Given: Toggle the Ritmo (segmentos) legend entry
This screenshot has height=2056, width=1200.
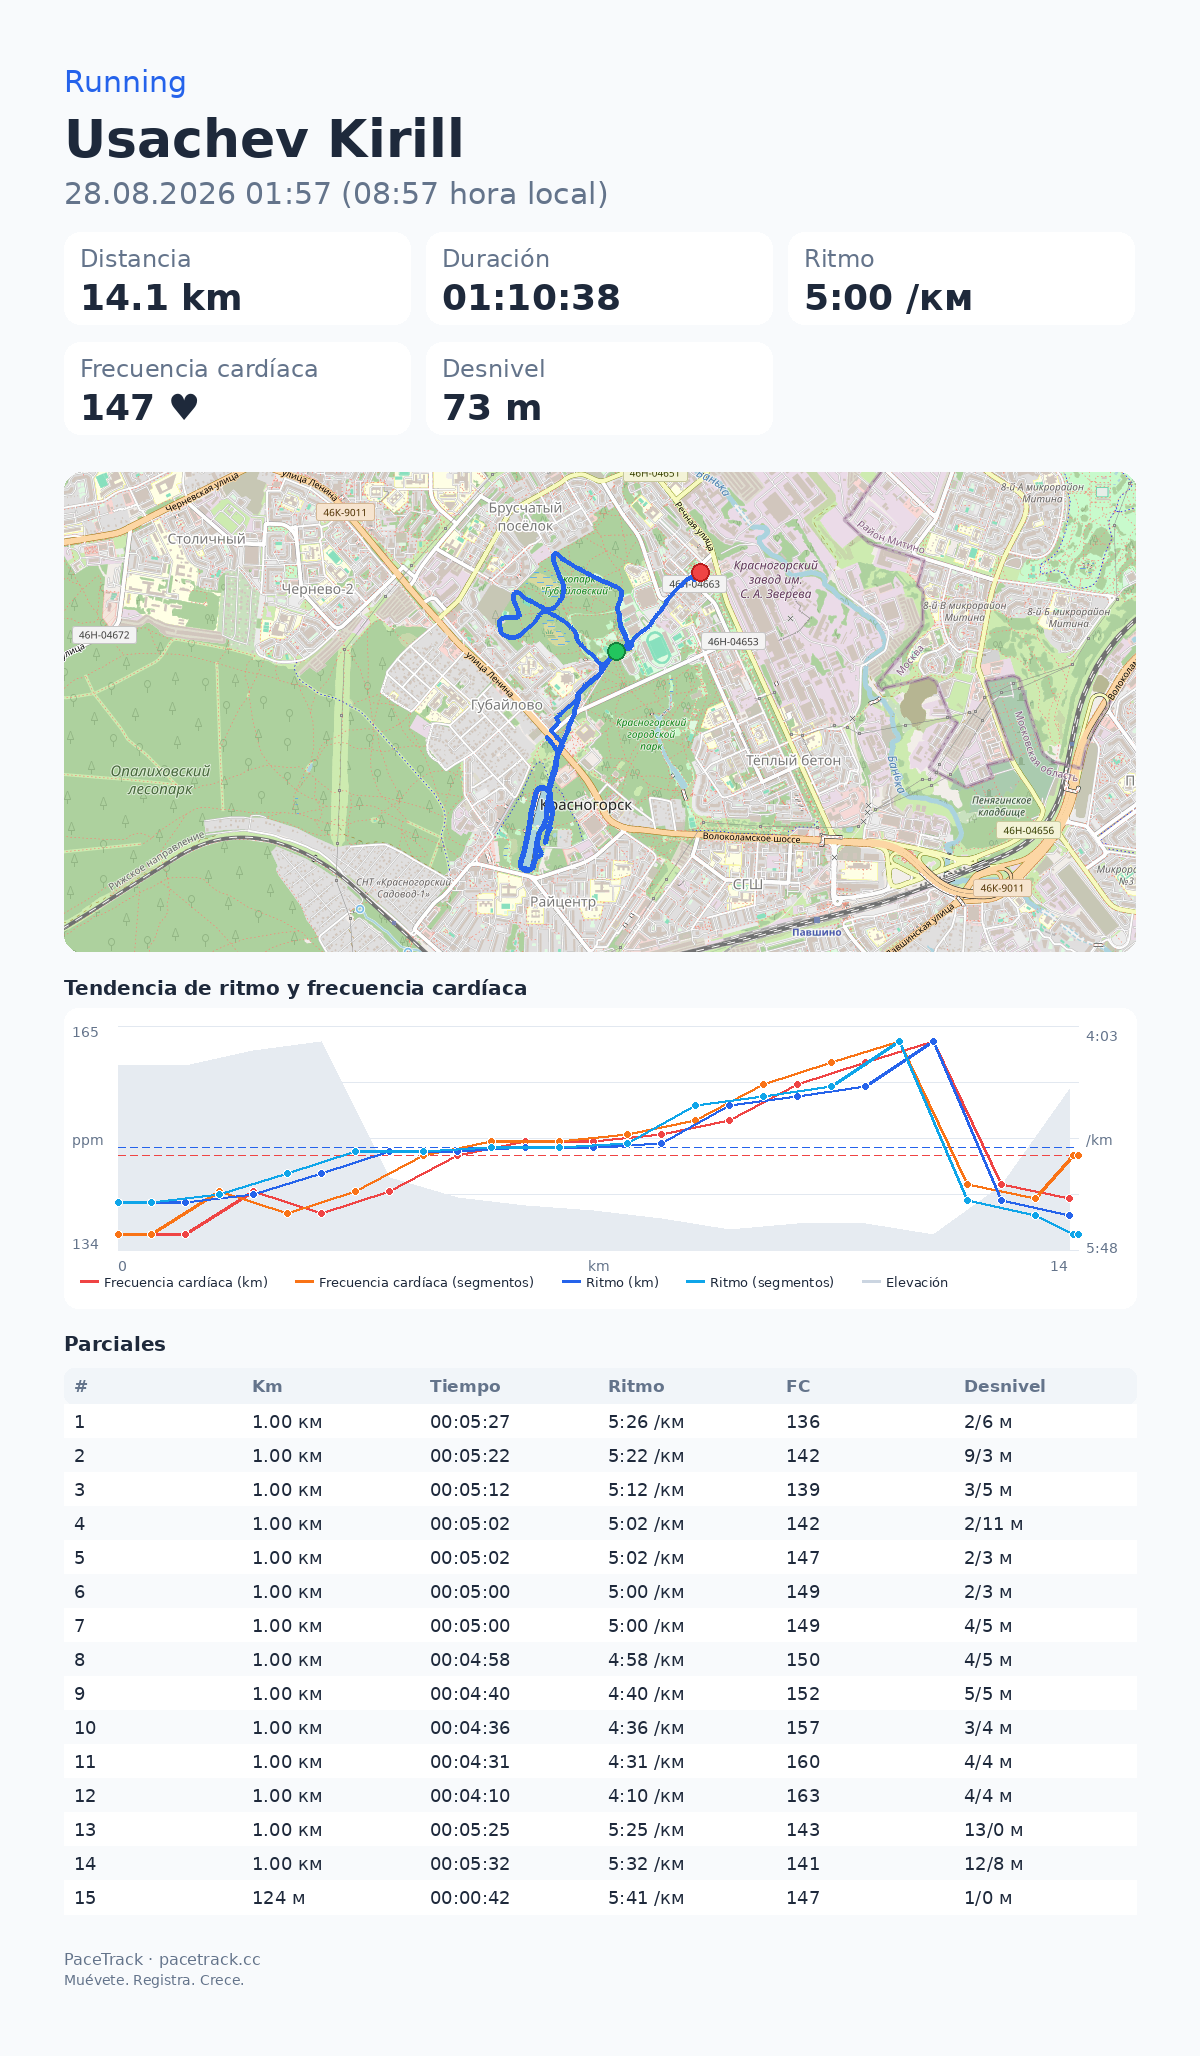Looking at the screenshot, I should (x=760, y=1282).
